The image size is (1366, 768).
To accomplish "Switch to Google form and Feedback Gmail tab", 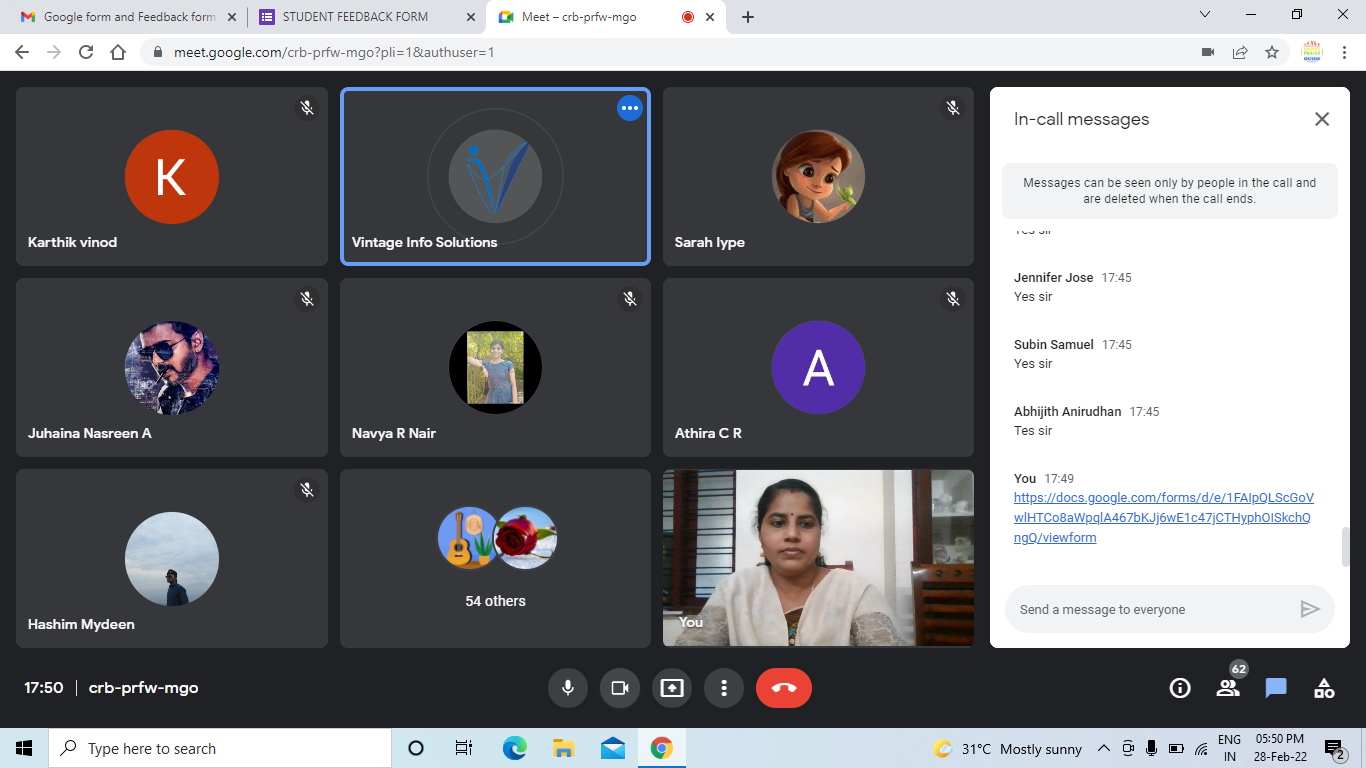I will pyautogui.click(x=118, y=17).
